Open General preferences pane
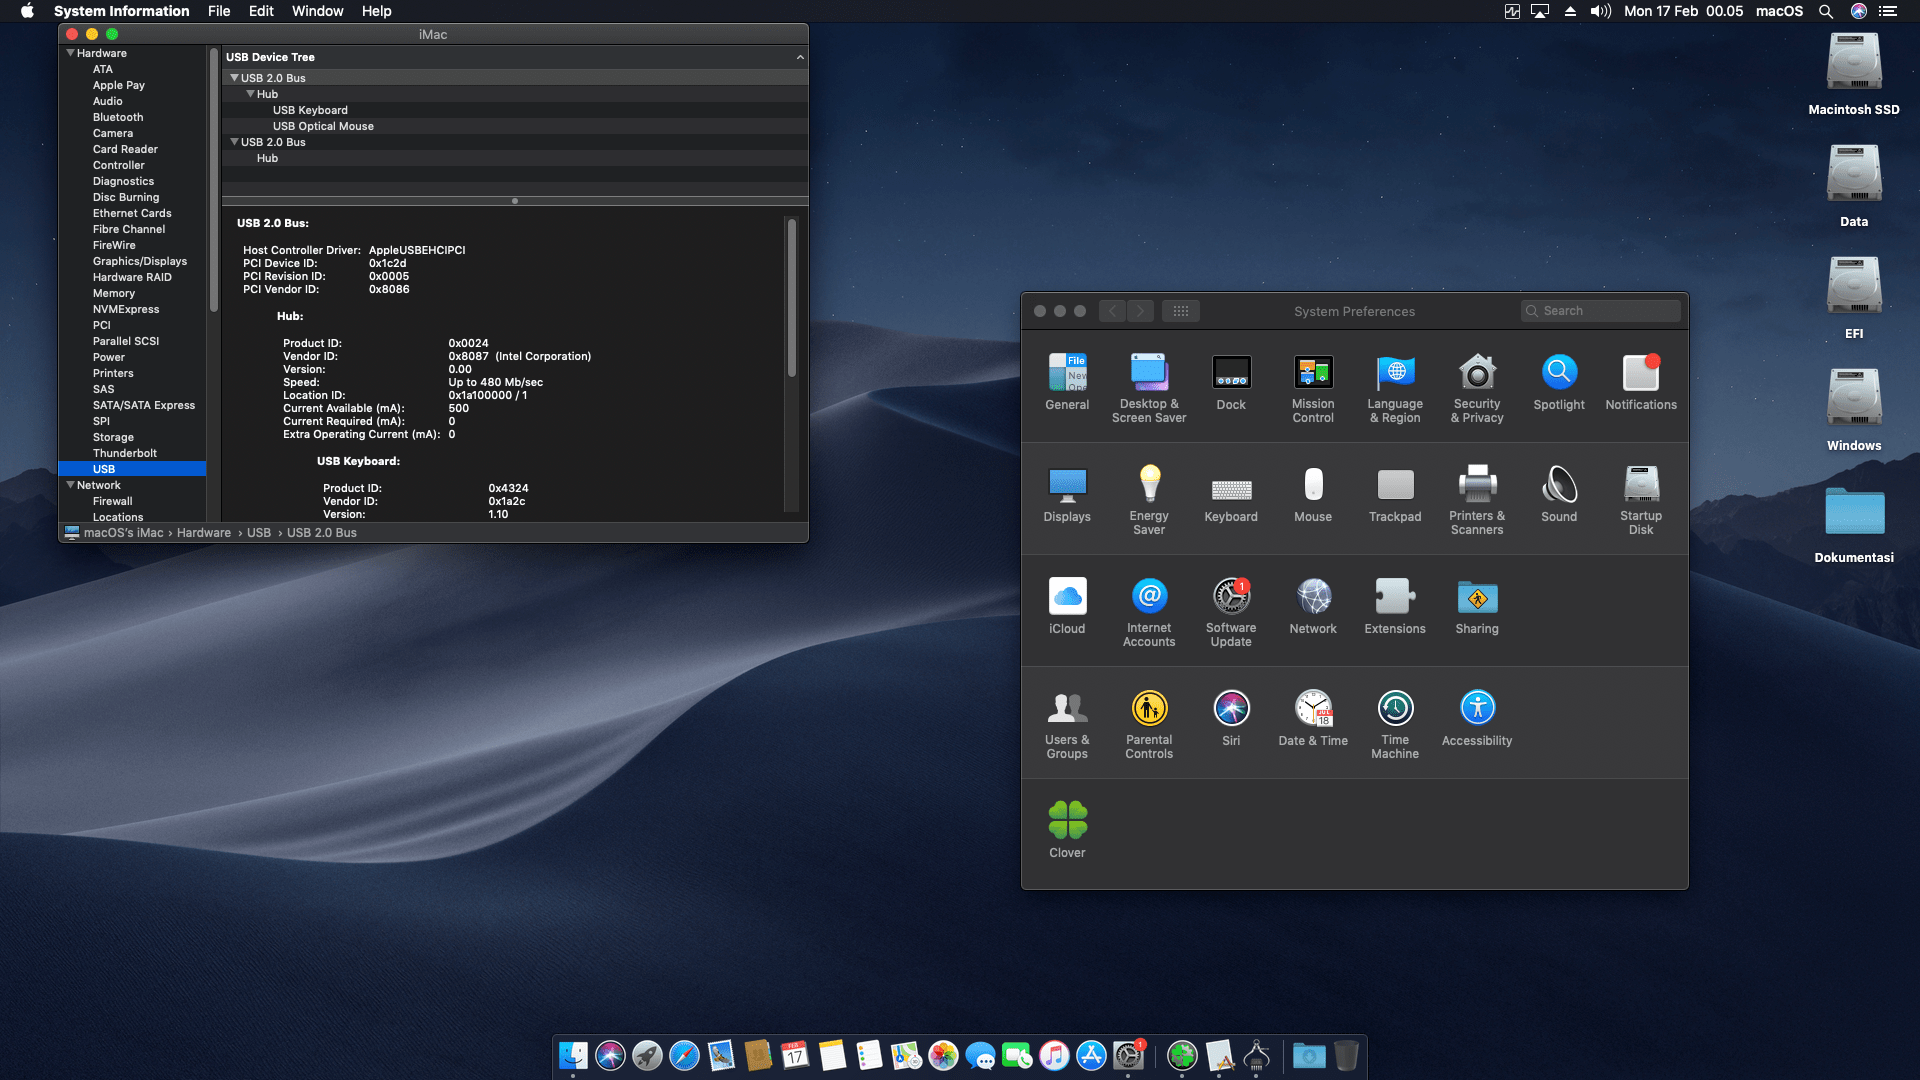This screenshot has height=1080, width=1920. click(x=1067, y=382)
